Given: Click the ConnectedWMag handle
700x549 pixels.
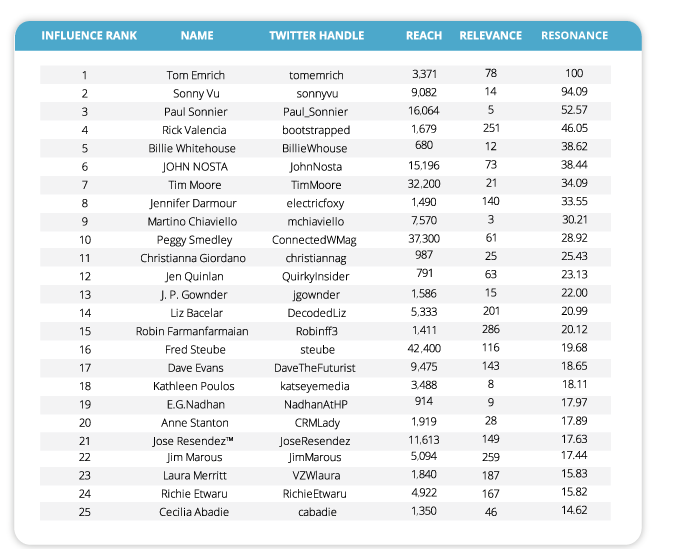Looking at the screenshot, I should [316, 240].
